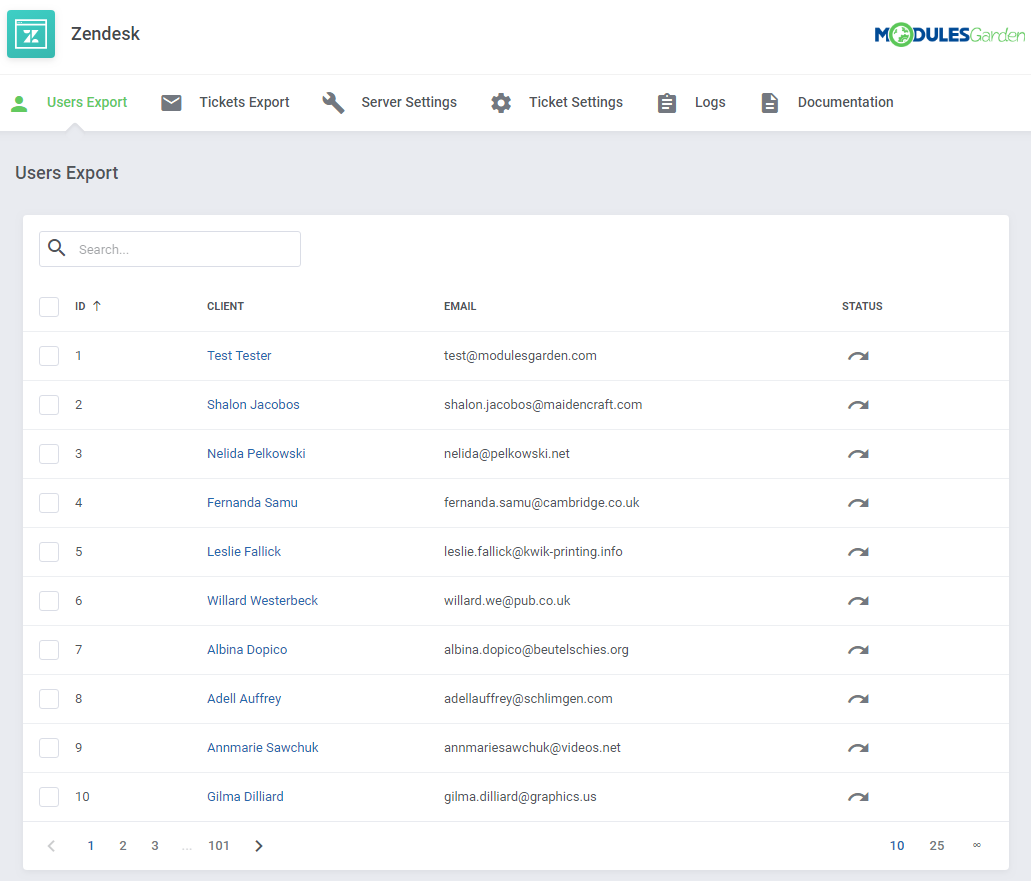The image size is (1031, 881).
Task: Open client Albina Dopico link
Action: pos(247,650)
